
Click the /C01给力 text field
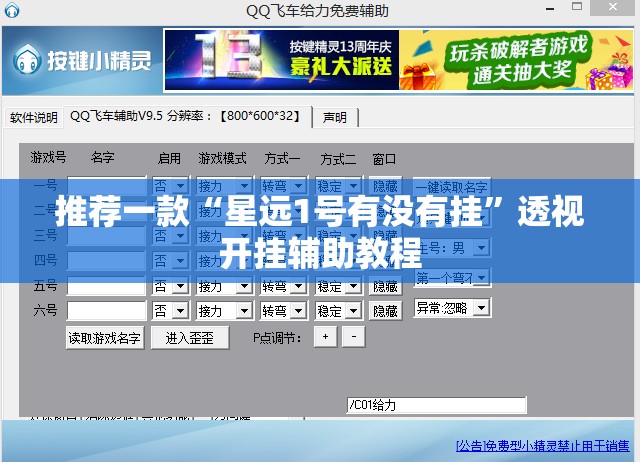point(436,405)
